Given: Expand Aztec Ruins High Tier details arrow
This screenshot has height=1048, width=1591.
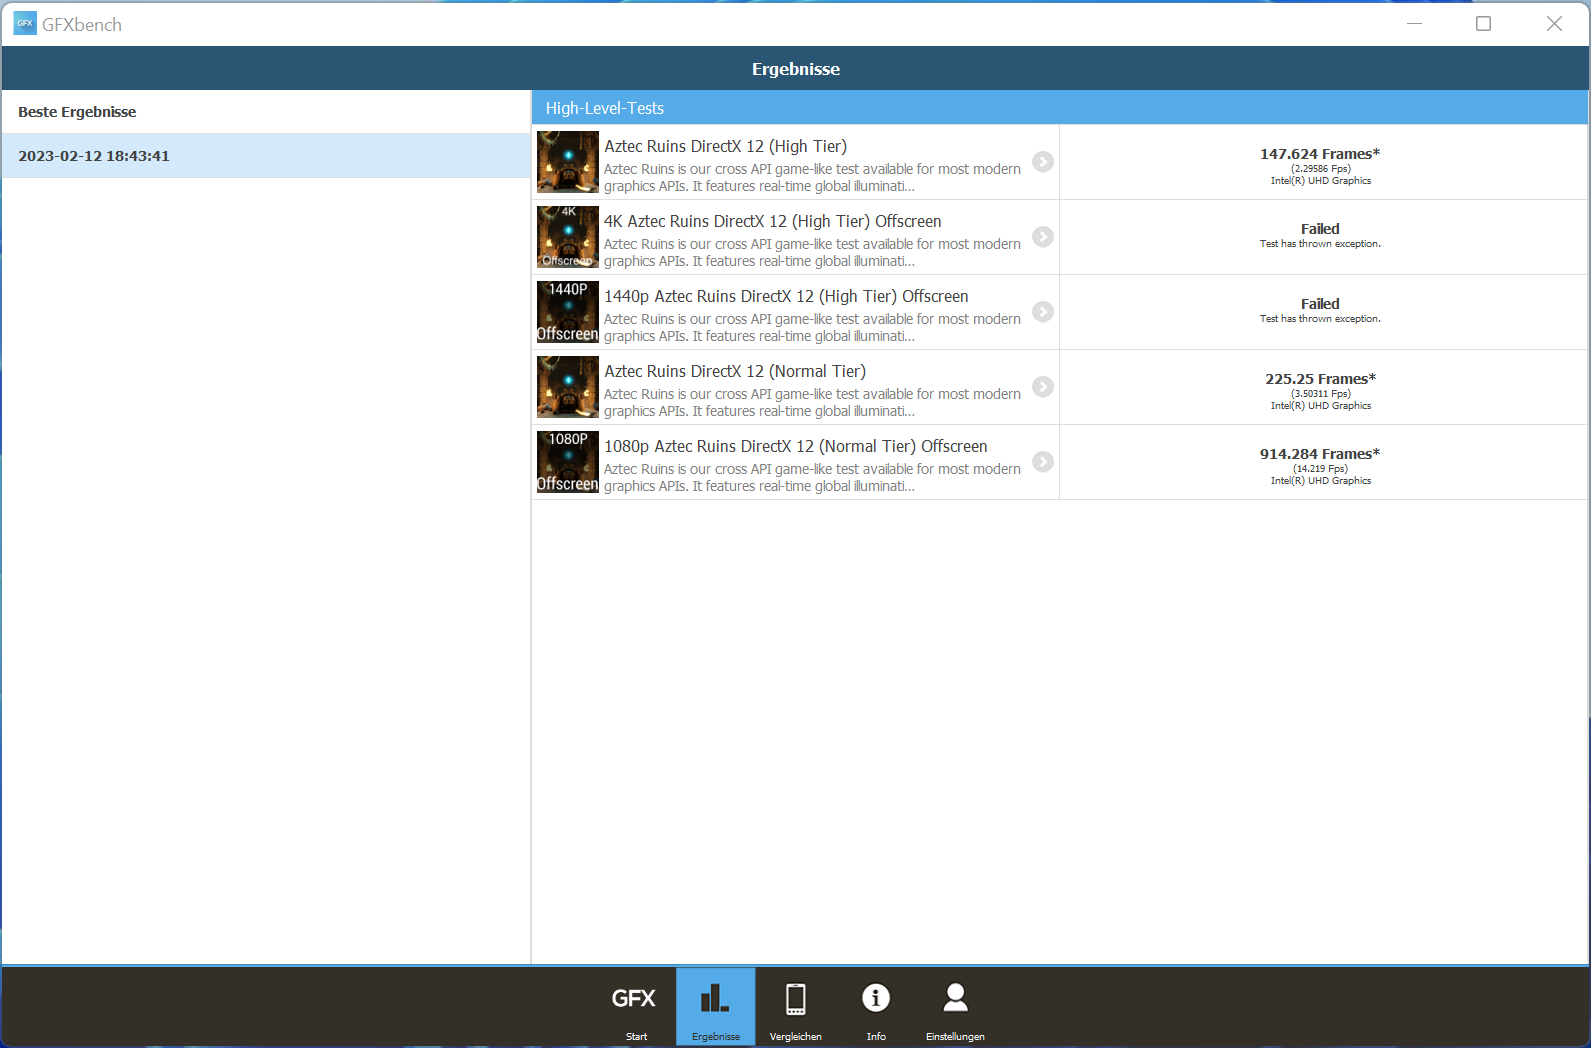Looking at the screenshot, I should (1042, 162).
